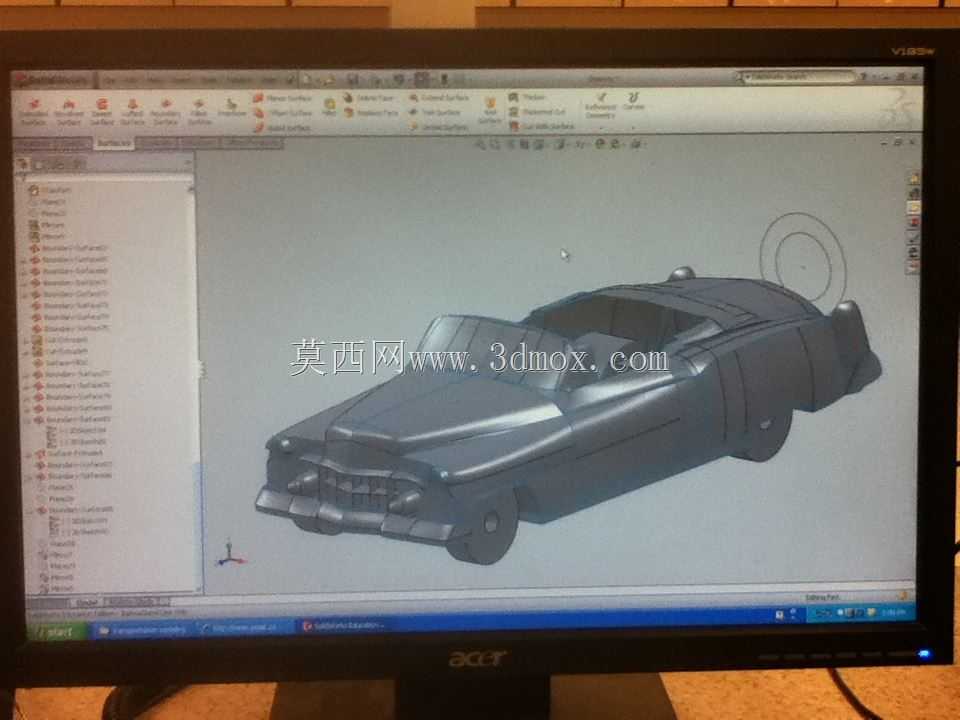Open the Help menu in menu bar
Viewport: 960px width, 720px height.
click(268, 80)
